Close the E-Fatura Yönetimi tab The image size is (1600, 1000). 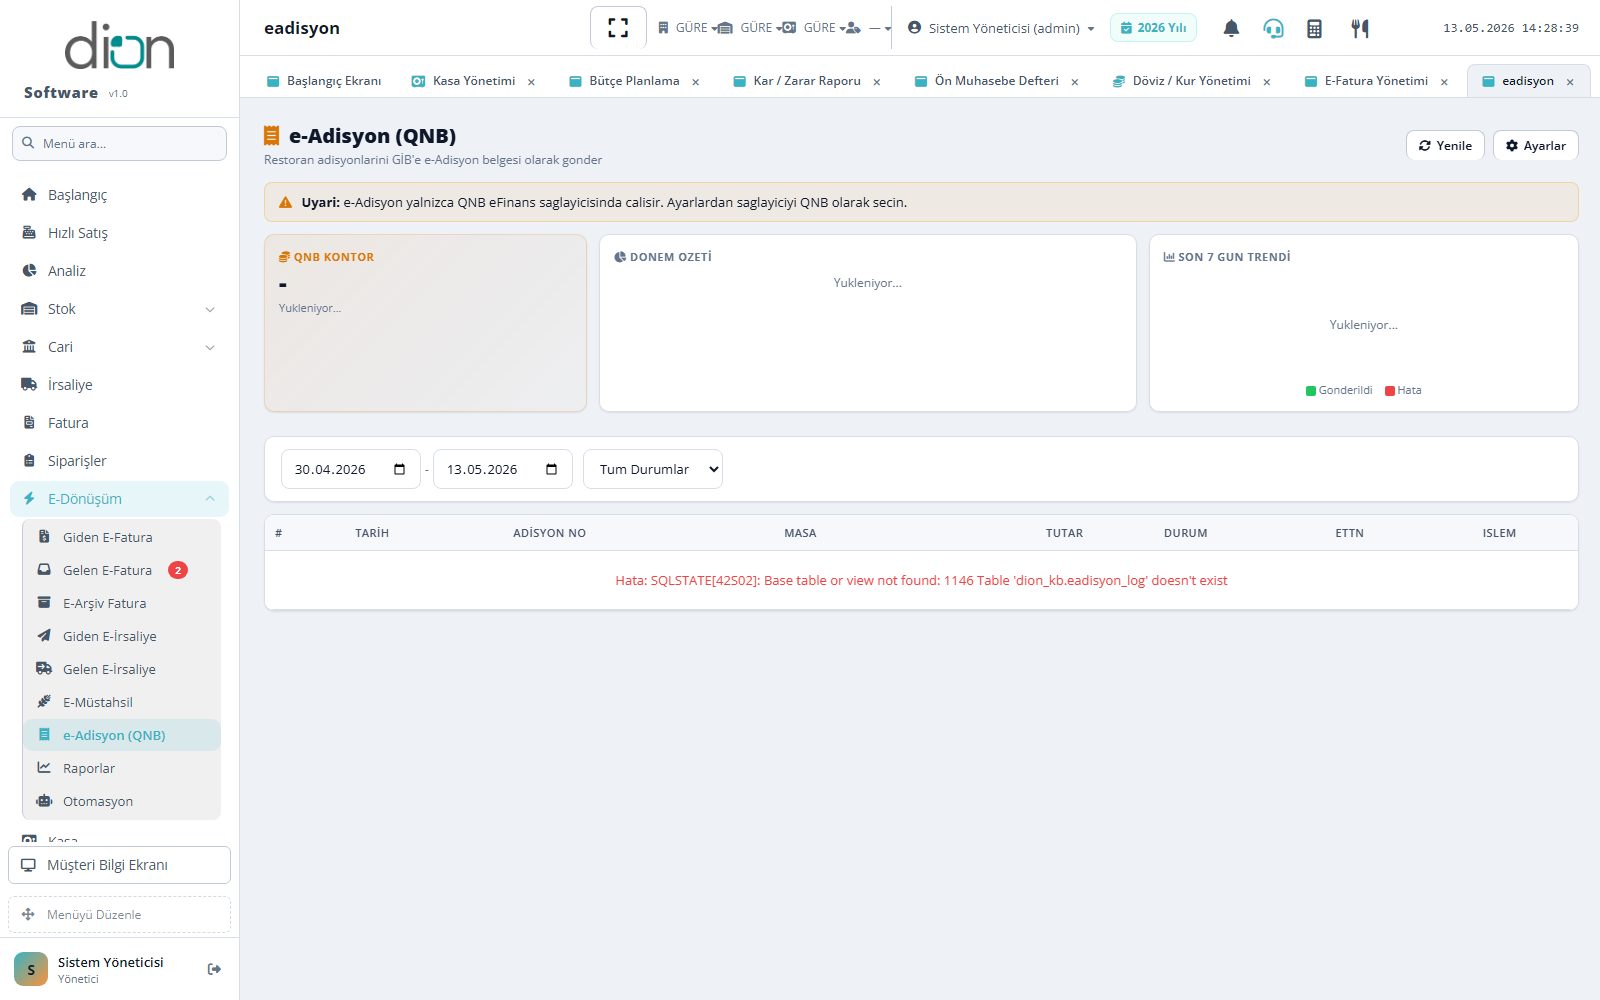(x=1444, y=82)
